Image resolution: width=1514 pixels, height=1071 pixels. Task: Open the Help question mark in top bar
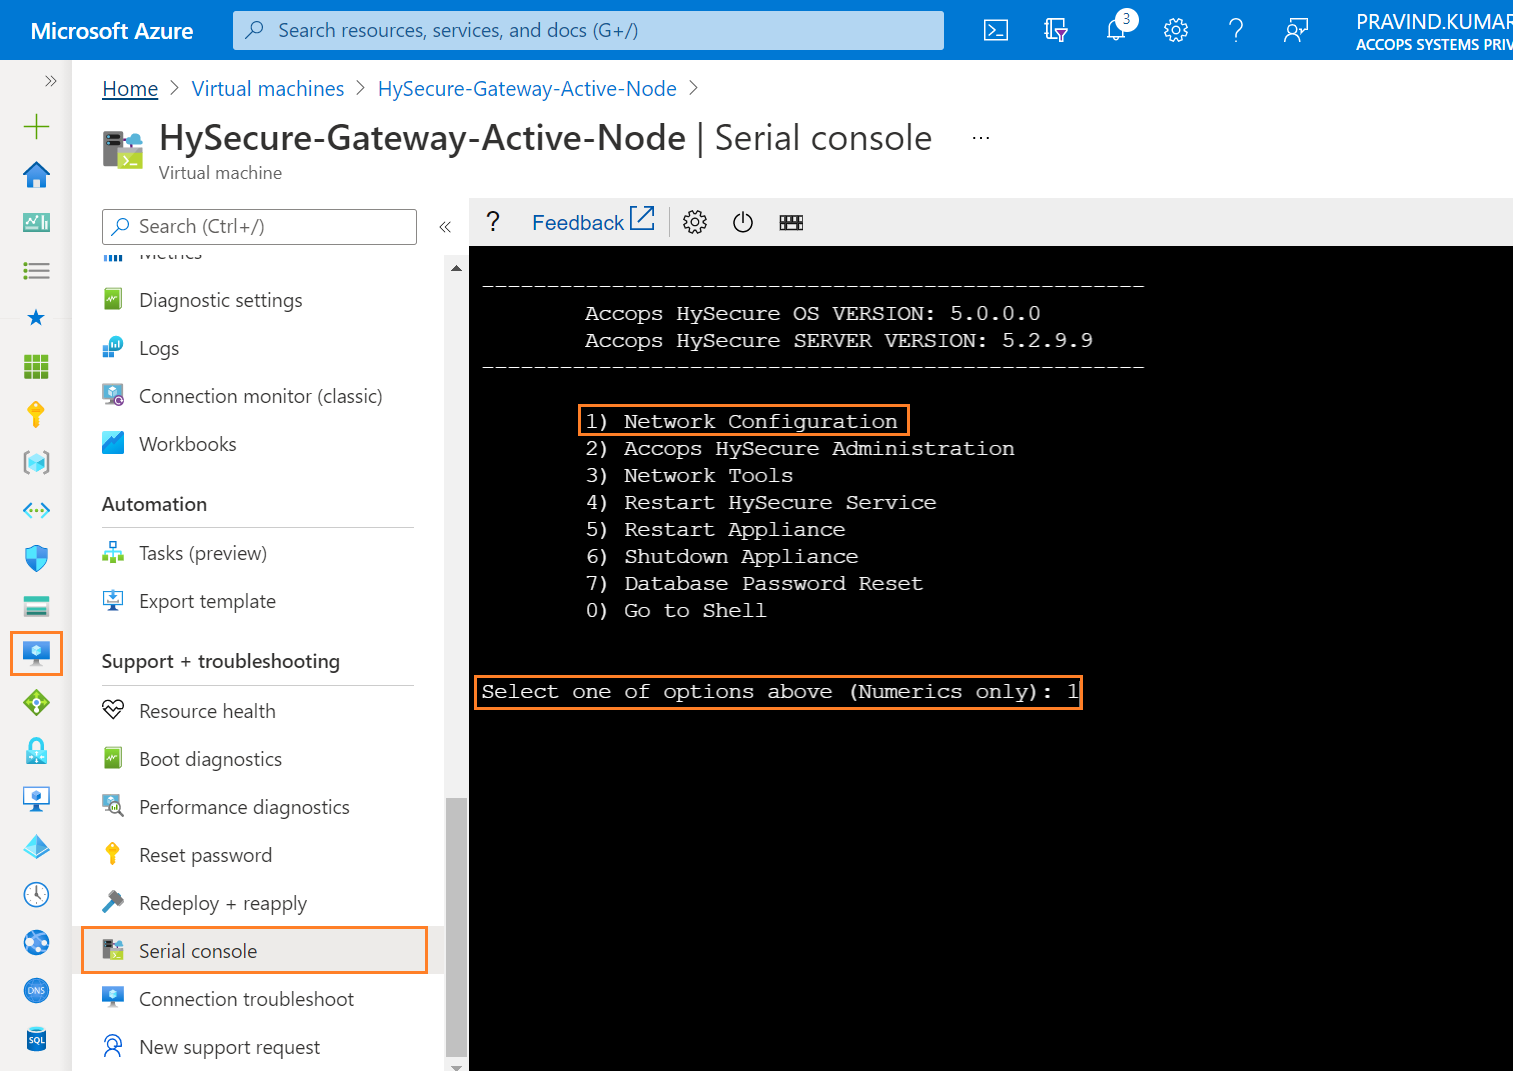tap(1236, 30)
